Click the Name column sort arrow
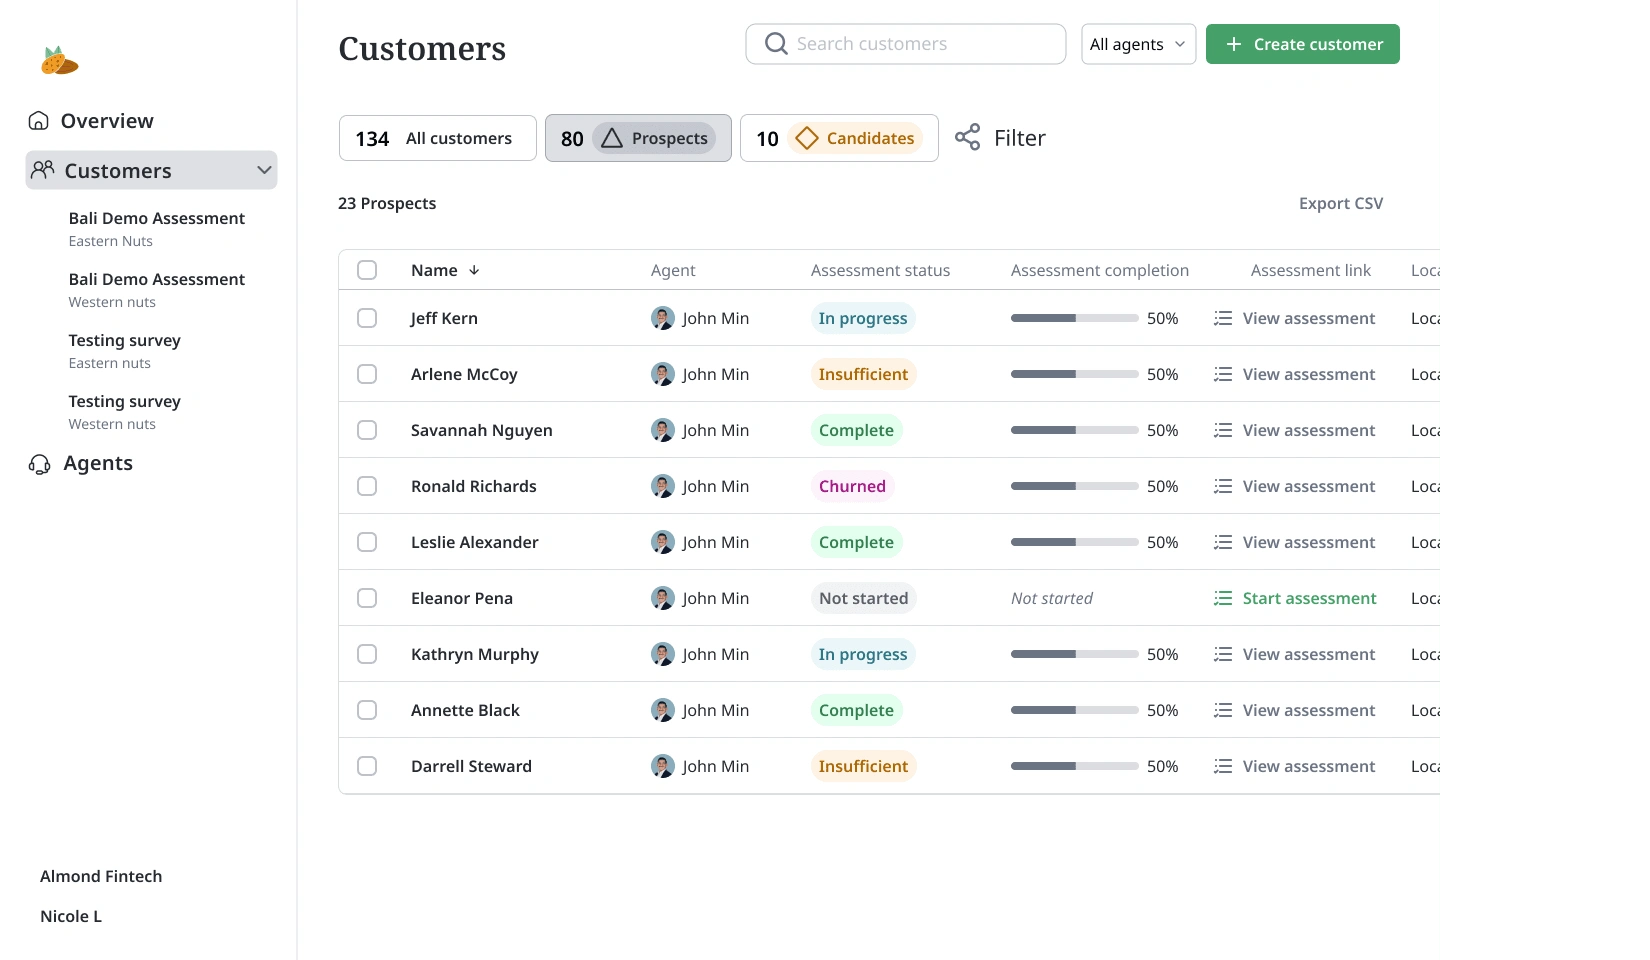Image resolution: width=1650 pixels, height=960 pixels. tap(474, 270)
